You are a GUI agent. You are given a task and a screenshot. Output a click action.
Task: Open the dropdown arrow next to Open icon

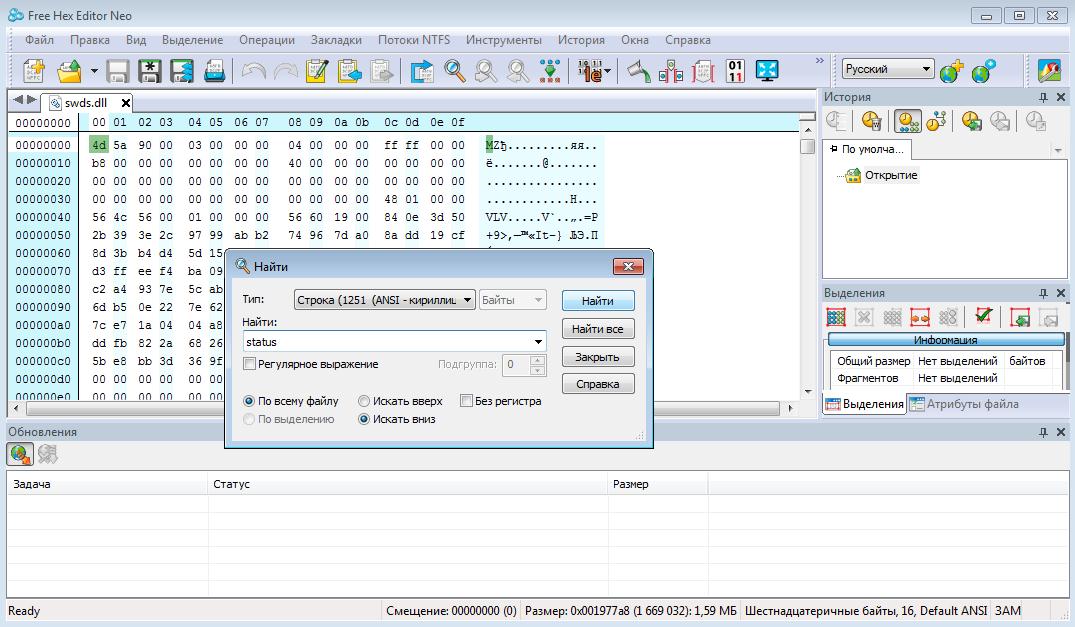click(x=94, y=71)
